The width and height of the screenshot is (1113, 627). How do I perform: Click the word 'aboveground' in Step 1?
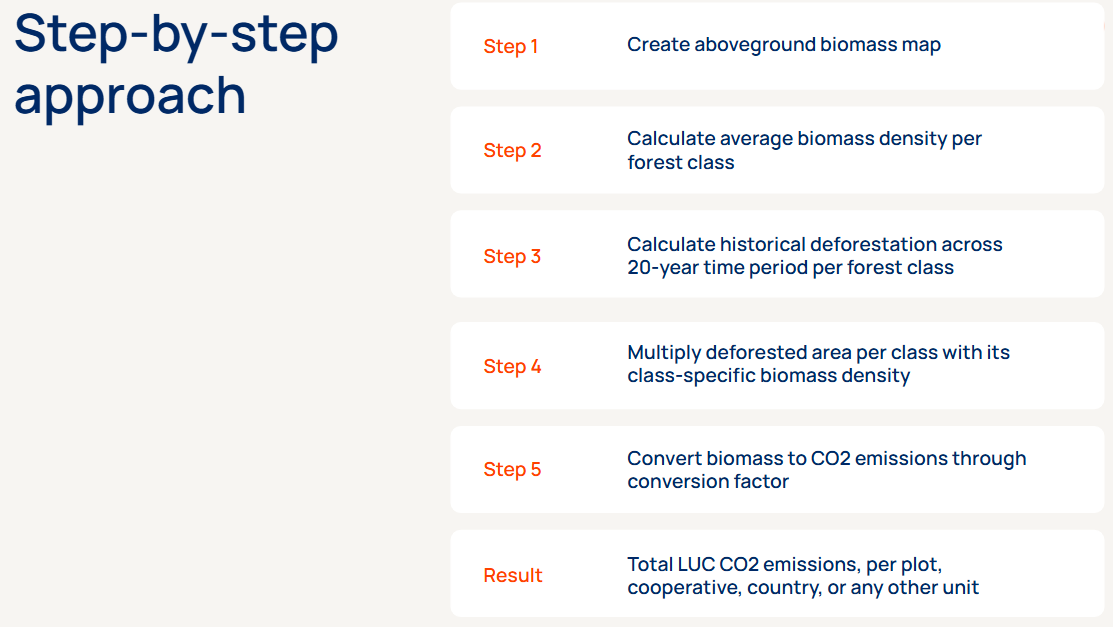[758, 45]
